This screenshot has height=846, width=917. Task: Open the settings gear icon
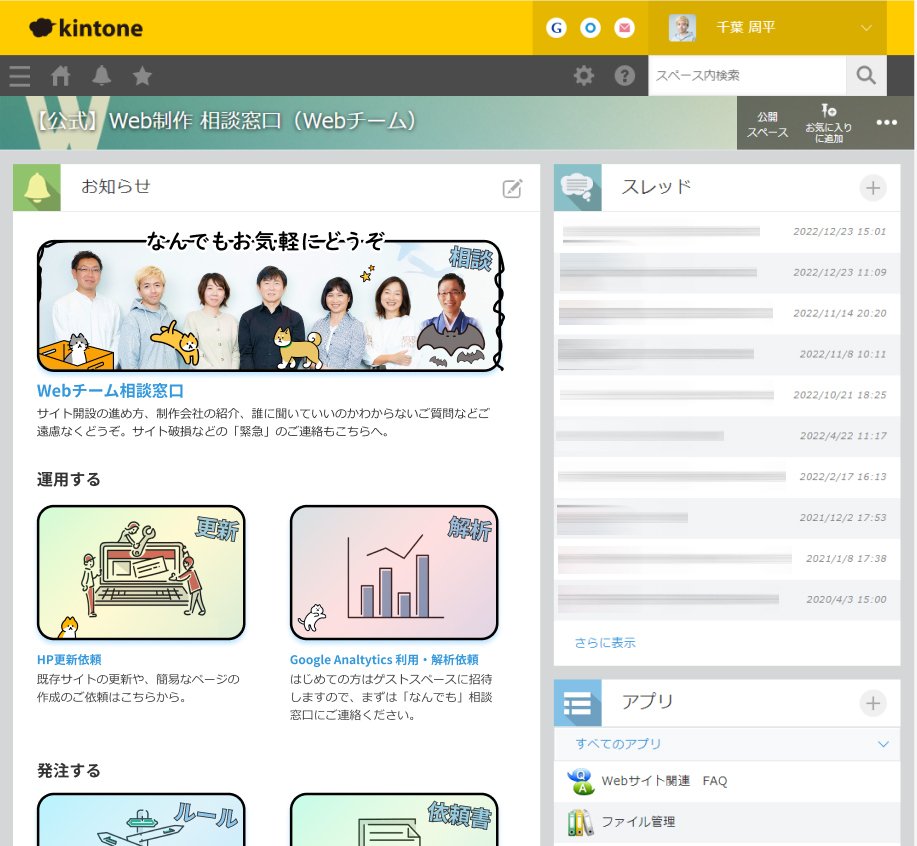point(585,75)
